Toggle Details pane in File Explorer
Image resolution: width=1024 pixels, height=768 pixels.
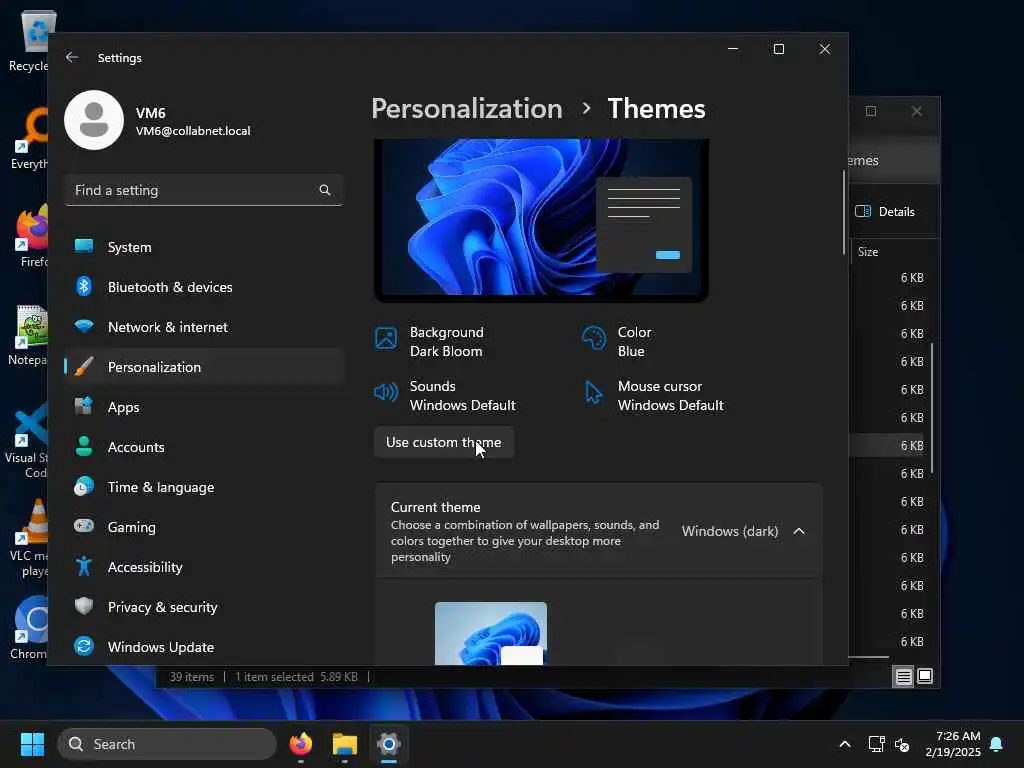click(885, 212)
